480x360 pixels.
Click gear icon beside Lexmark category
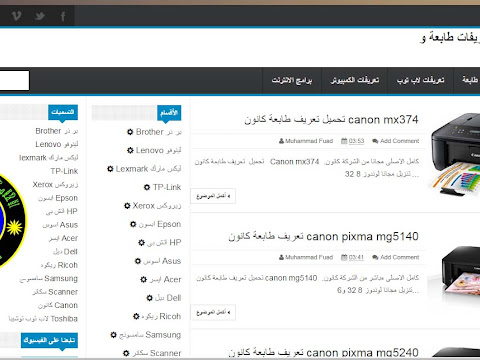tap(110, 169)
